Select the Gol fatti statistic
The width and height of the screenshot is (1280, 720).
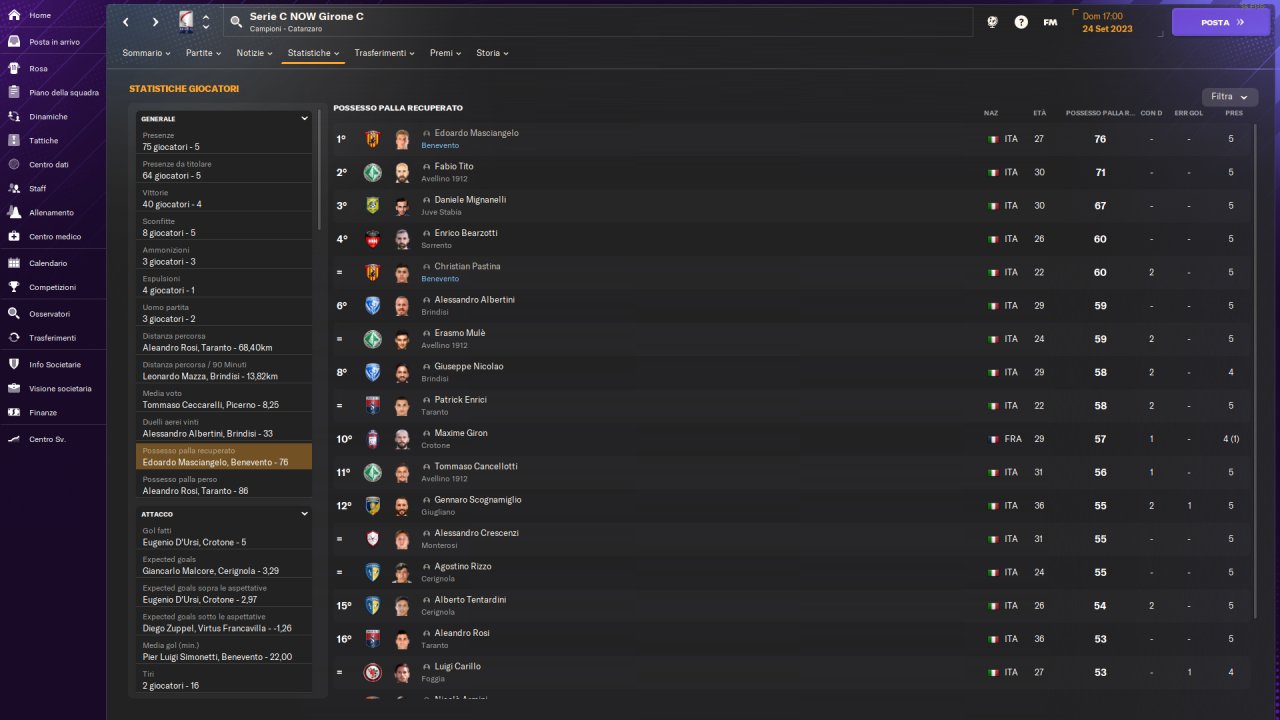(224, 537)
